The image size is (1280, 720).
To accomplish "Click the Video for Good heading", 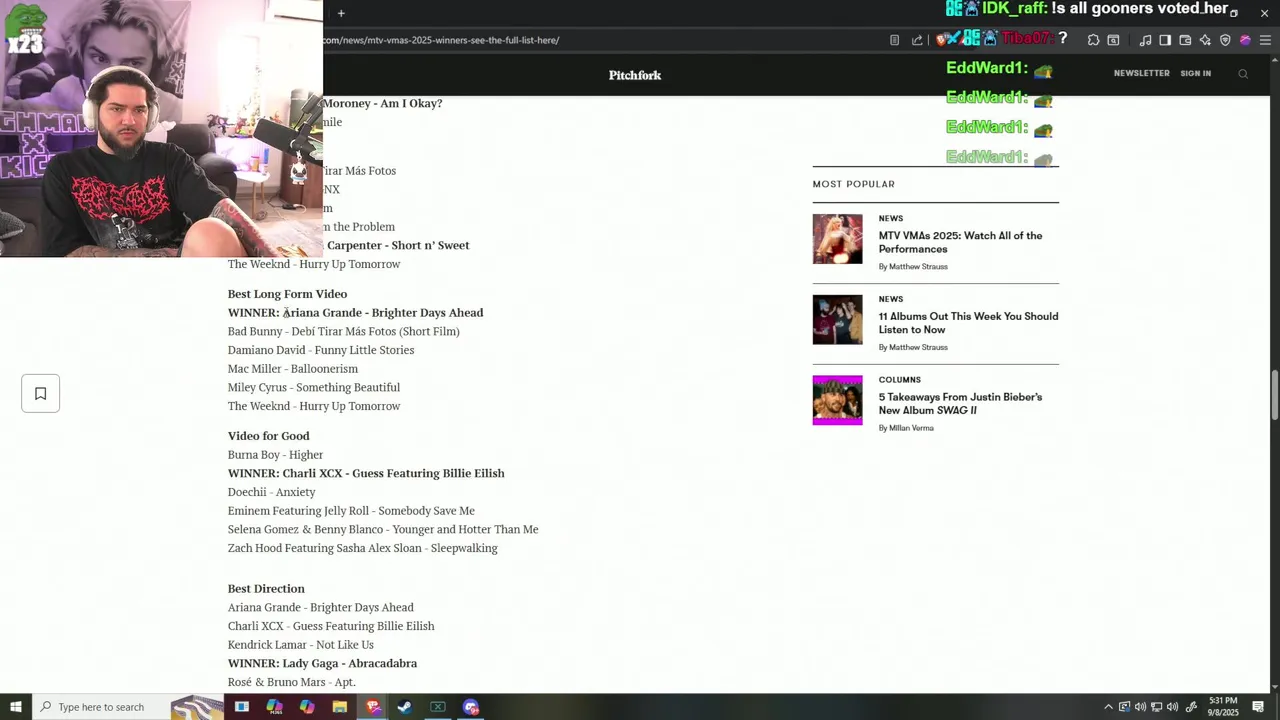I will point(268,436).
